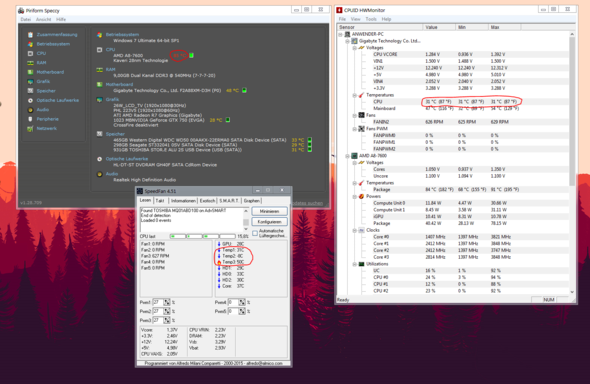Open the Ansicht menu in Speccy
The image size is (590, 384).
coord(44,19)
